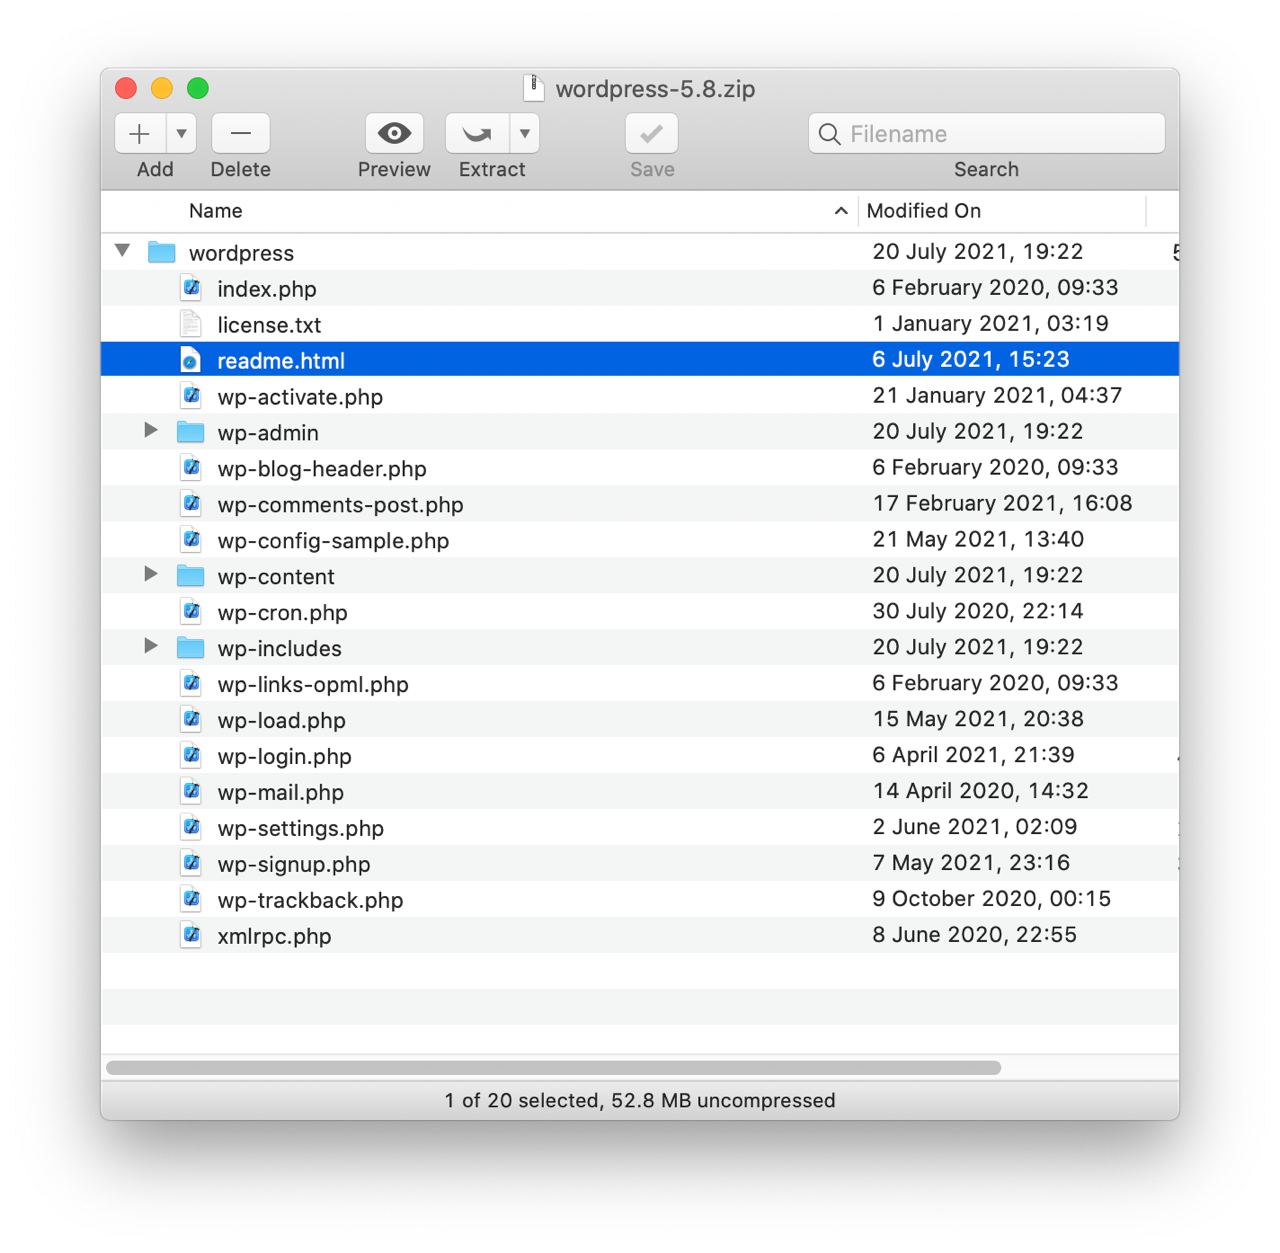Click the Add plus button
Image resolution: width=1280 pixels, height=1253 pixels.
click(140, 133)
